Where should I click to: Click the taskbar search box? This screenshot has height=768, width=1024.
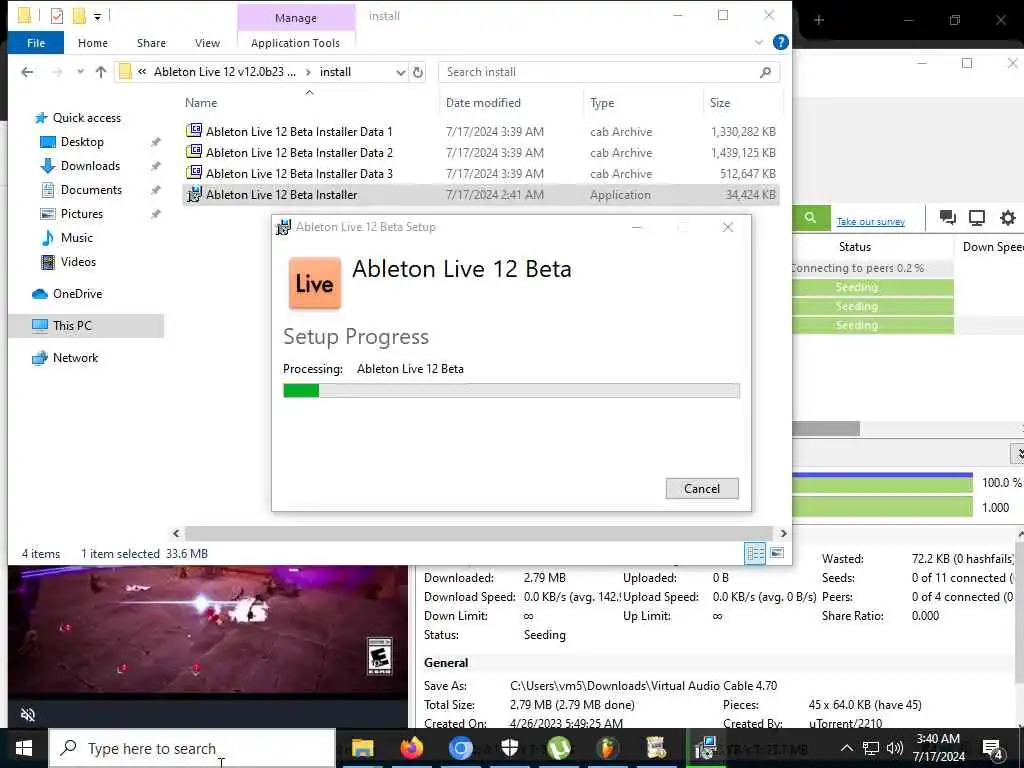[x=193, y=748]
